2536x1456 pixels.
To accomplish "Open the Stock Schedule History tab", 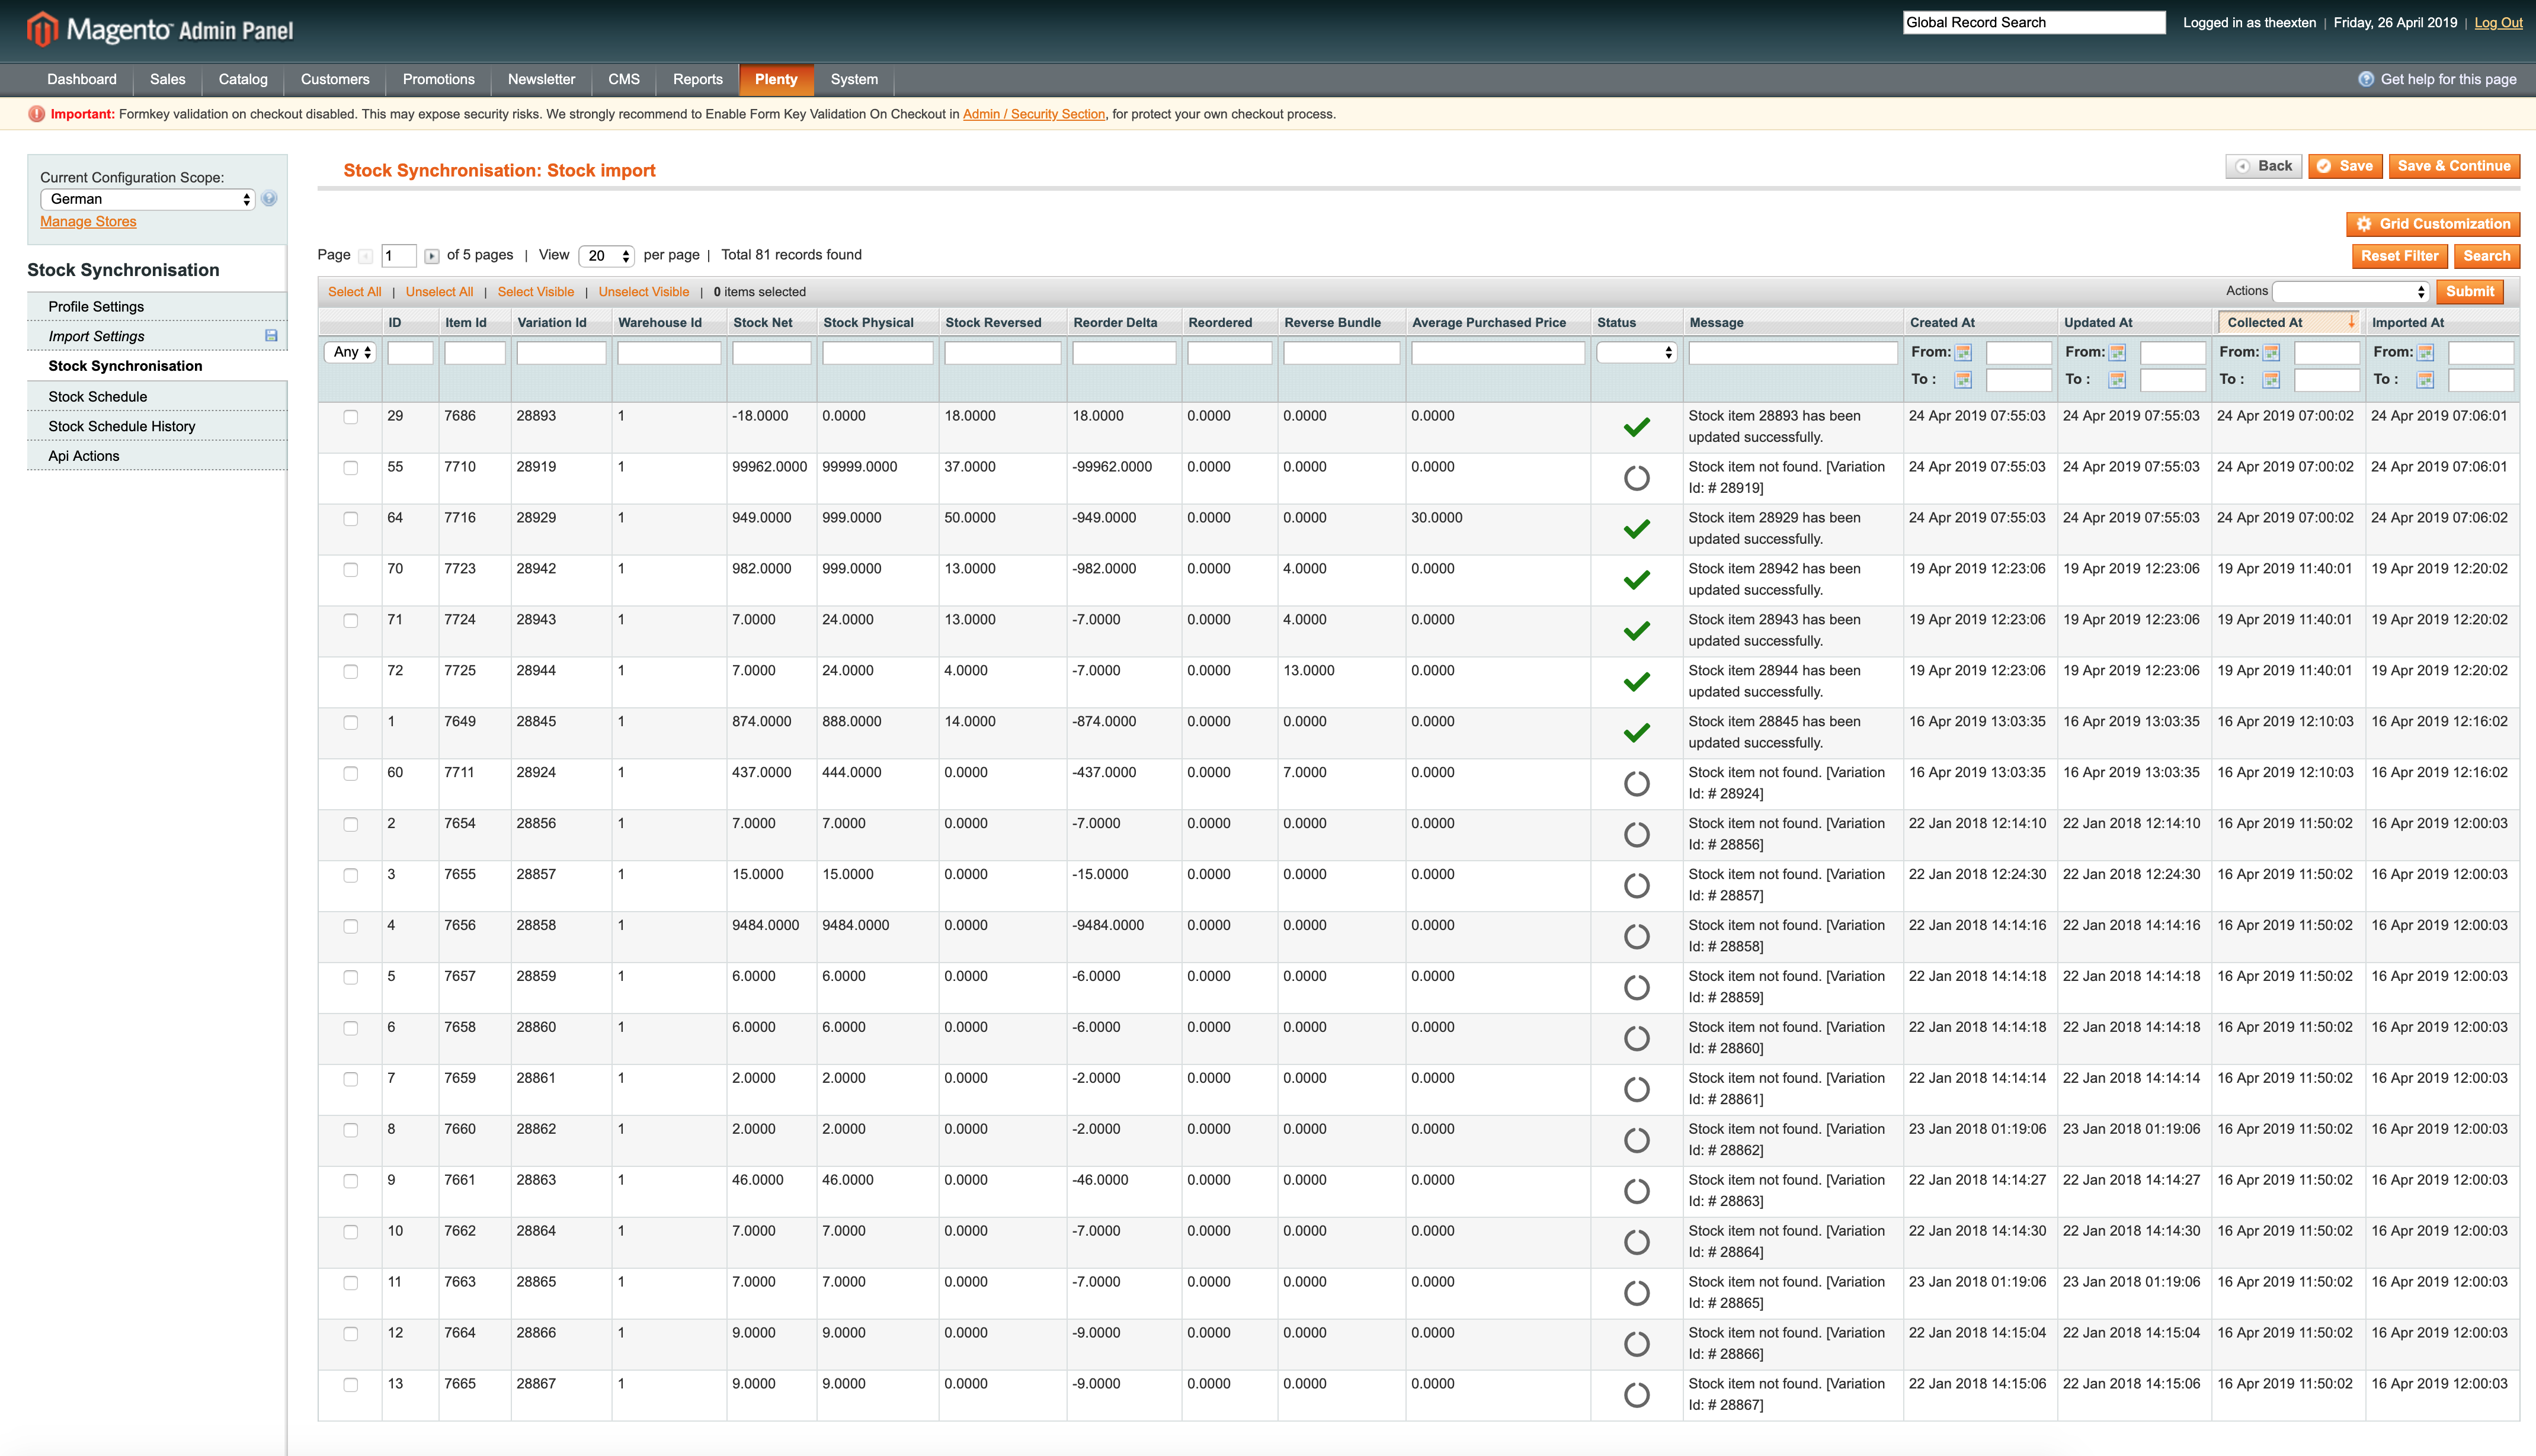I will 157,426.
